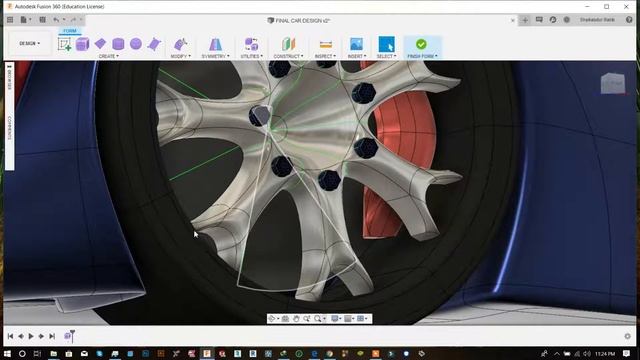This screenshot has width=640, height=360.
Task: Open the data panel grid icon
Action: (x=10, y=20)
